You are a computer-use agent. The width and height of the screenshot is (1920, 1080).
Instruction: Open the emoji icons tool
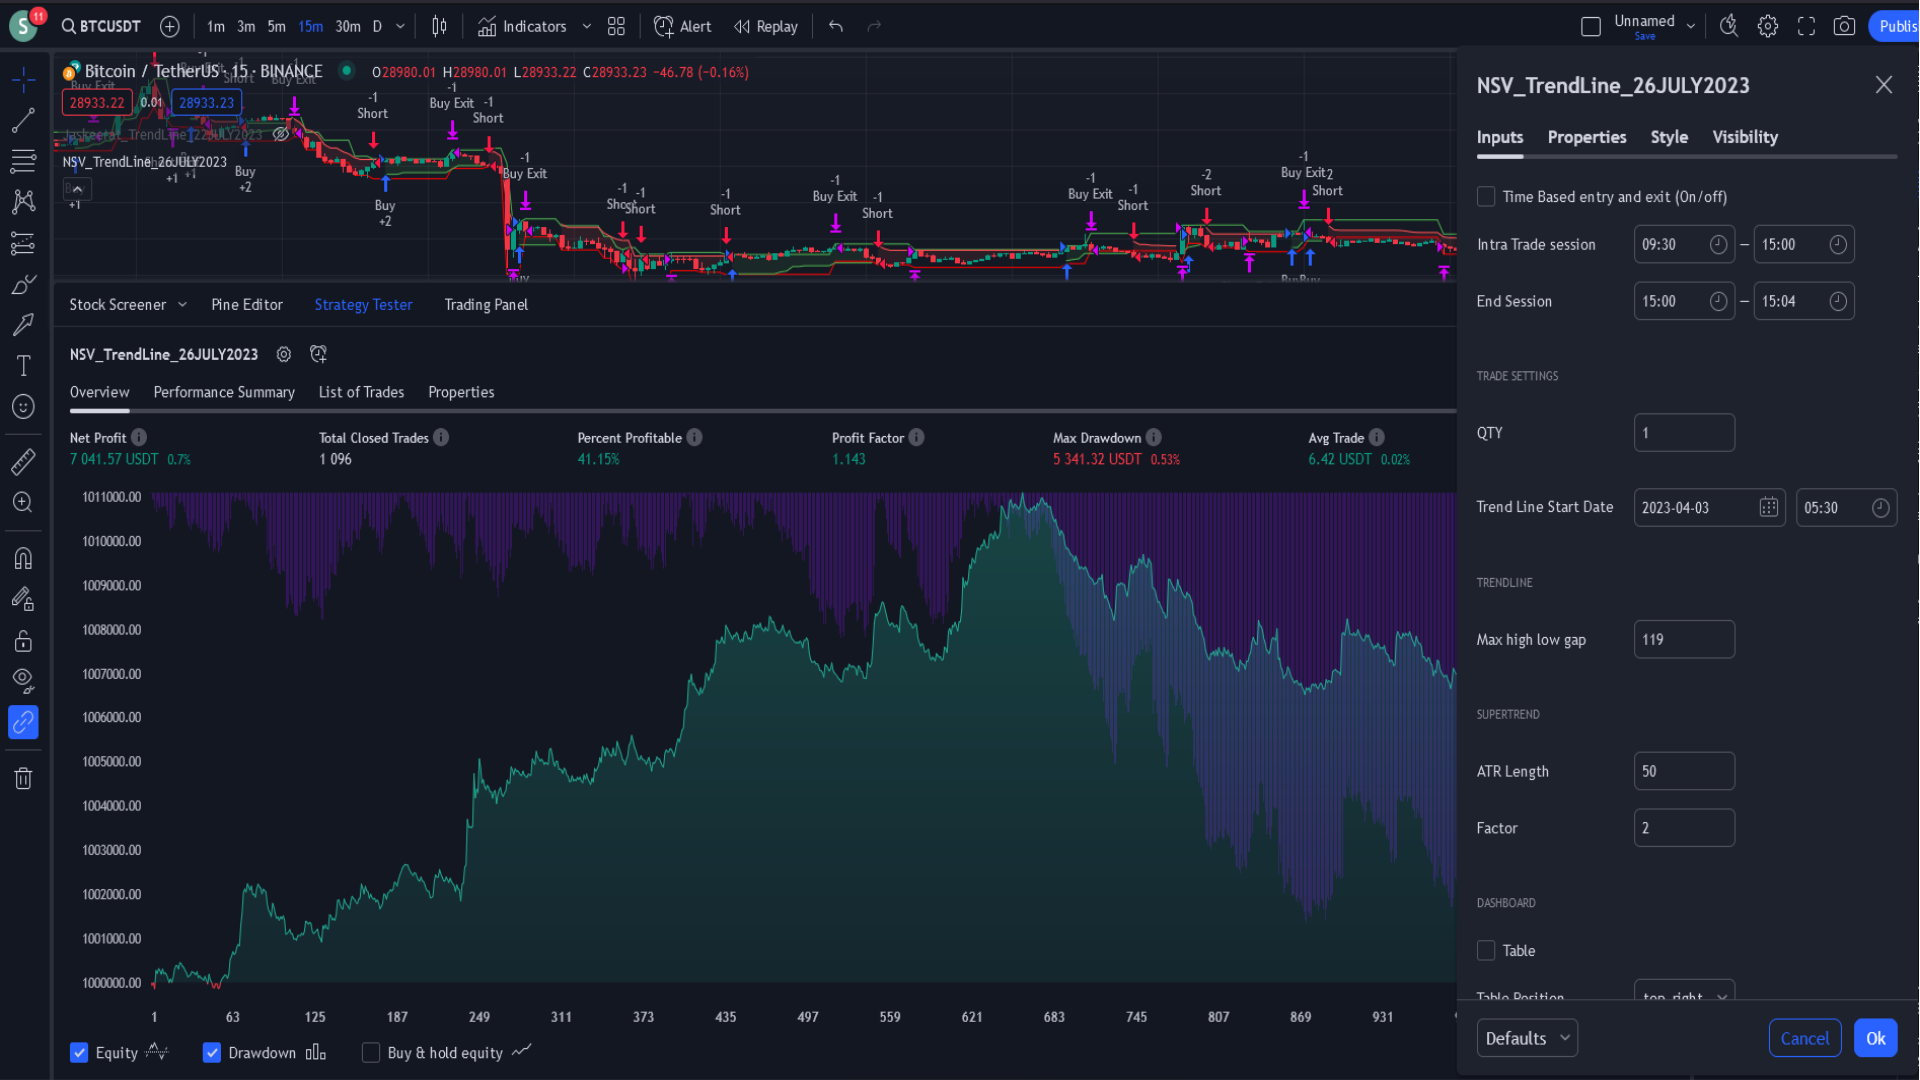coord(23,407)
